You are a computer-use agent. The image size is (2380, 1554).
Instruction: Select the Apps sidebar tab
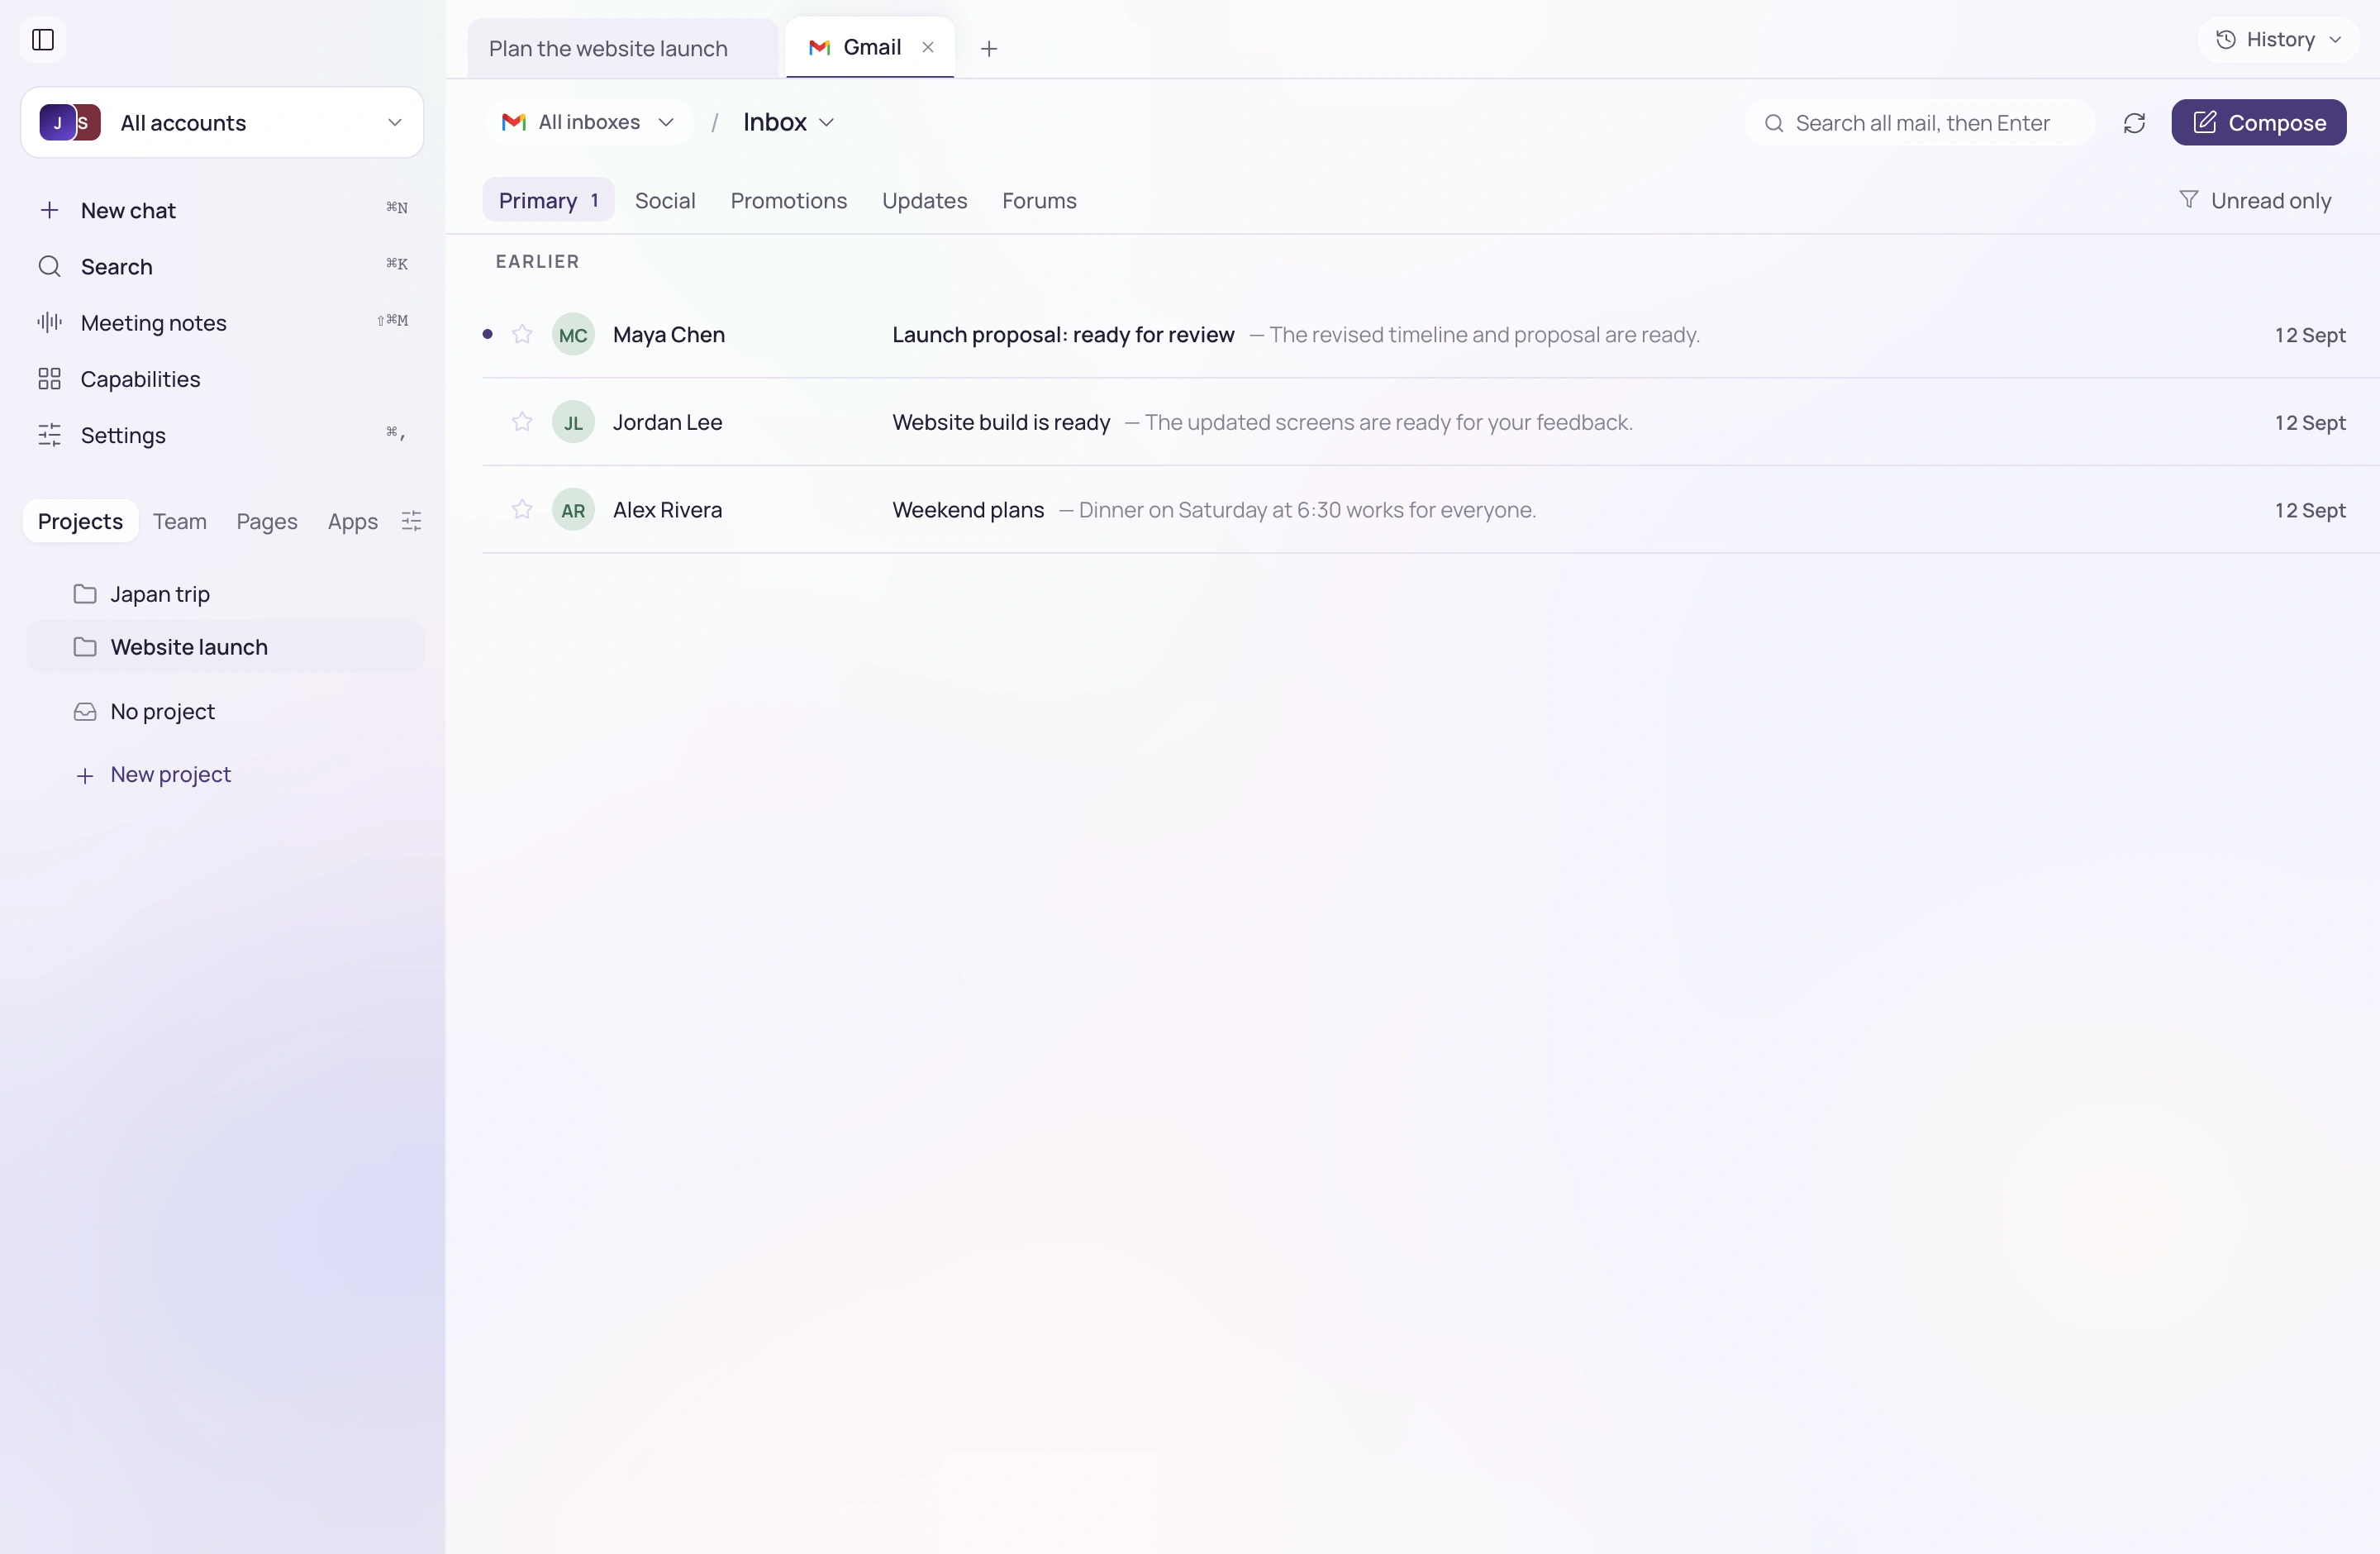click(x=352, y=521)
